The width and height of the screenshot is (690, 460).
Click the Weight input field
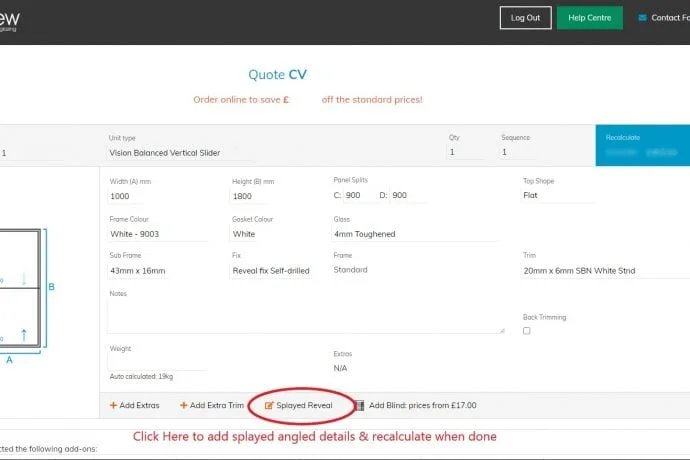coord(158,363)
